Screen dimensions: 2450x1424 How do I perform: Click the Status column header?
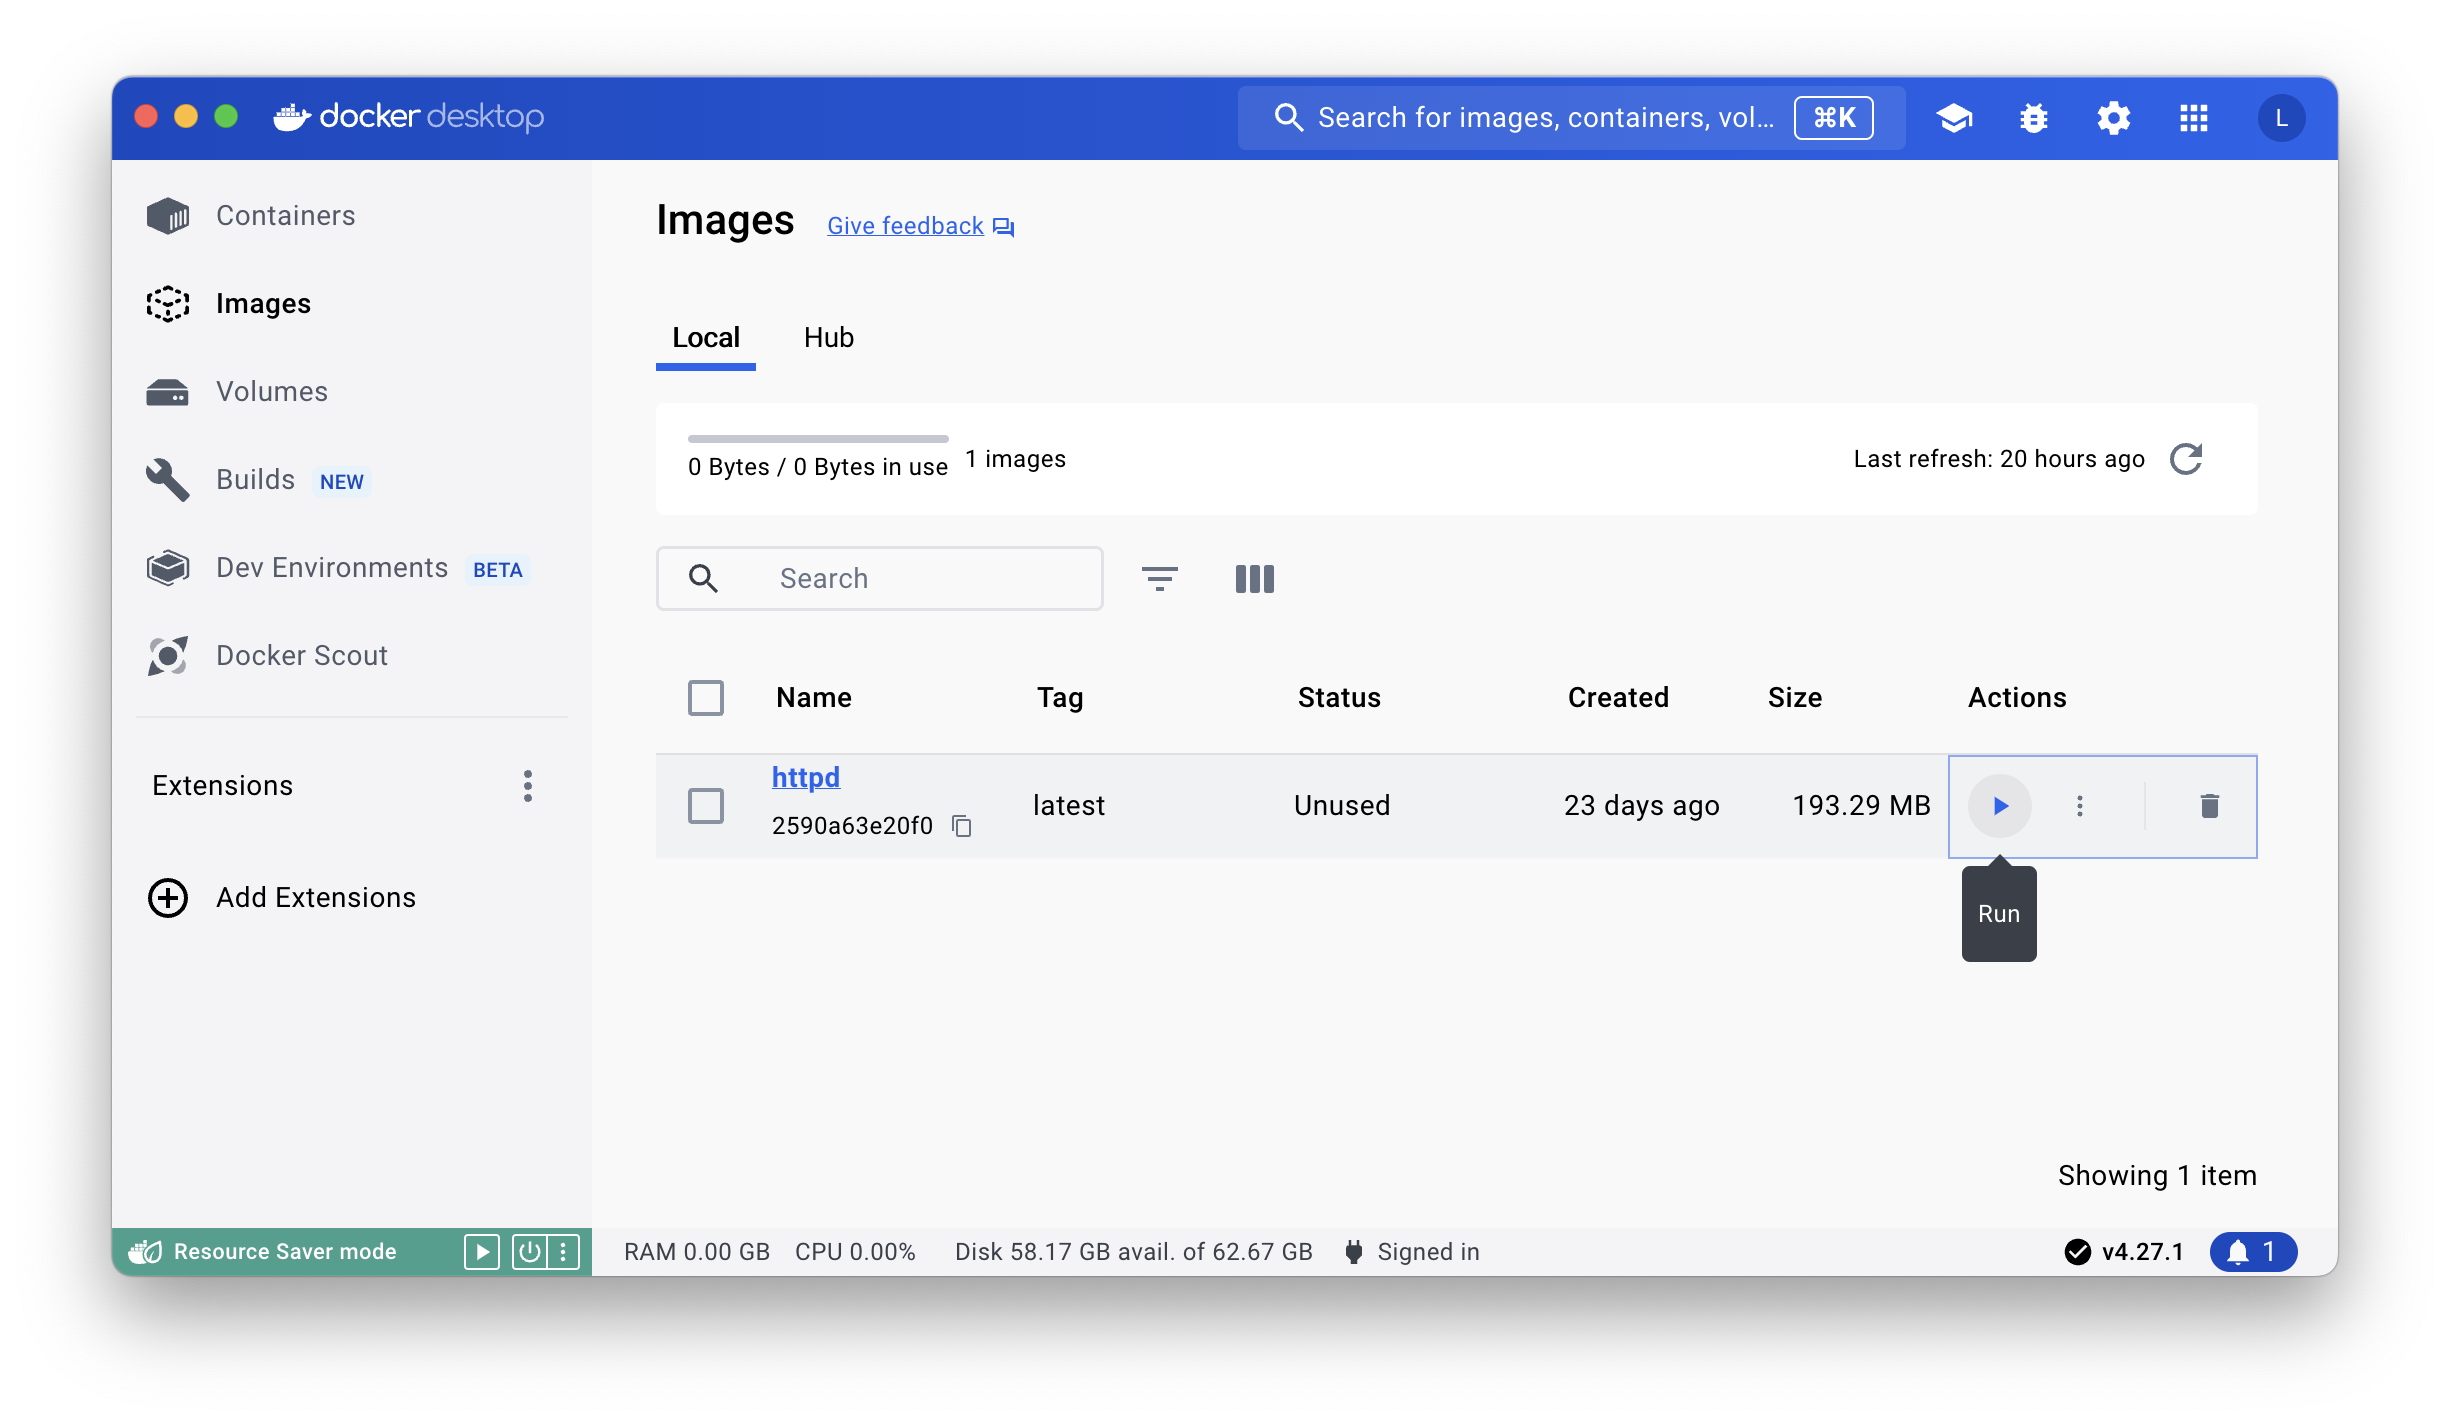(x=1339, y=698)
